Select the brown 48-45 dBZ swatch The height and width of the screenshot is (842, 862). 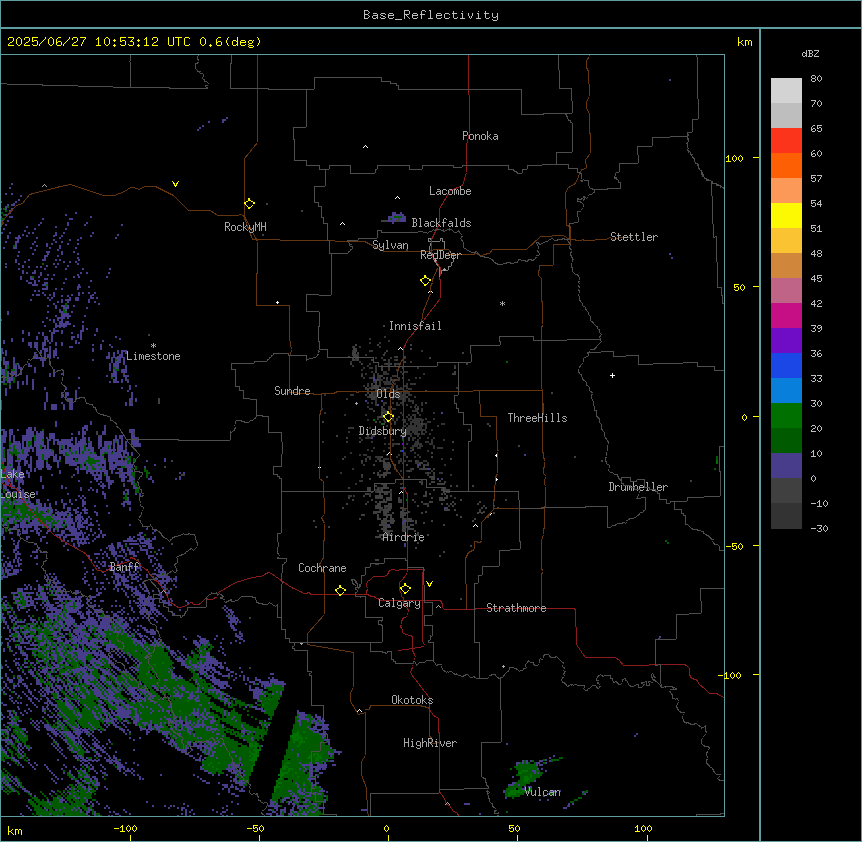click(786, 265)
